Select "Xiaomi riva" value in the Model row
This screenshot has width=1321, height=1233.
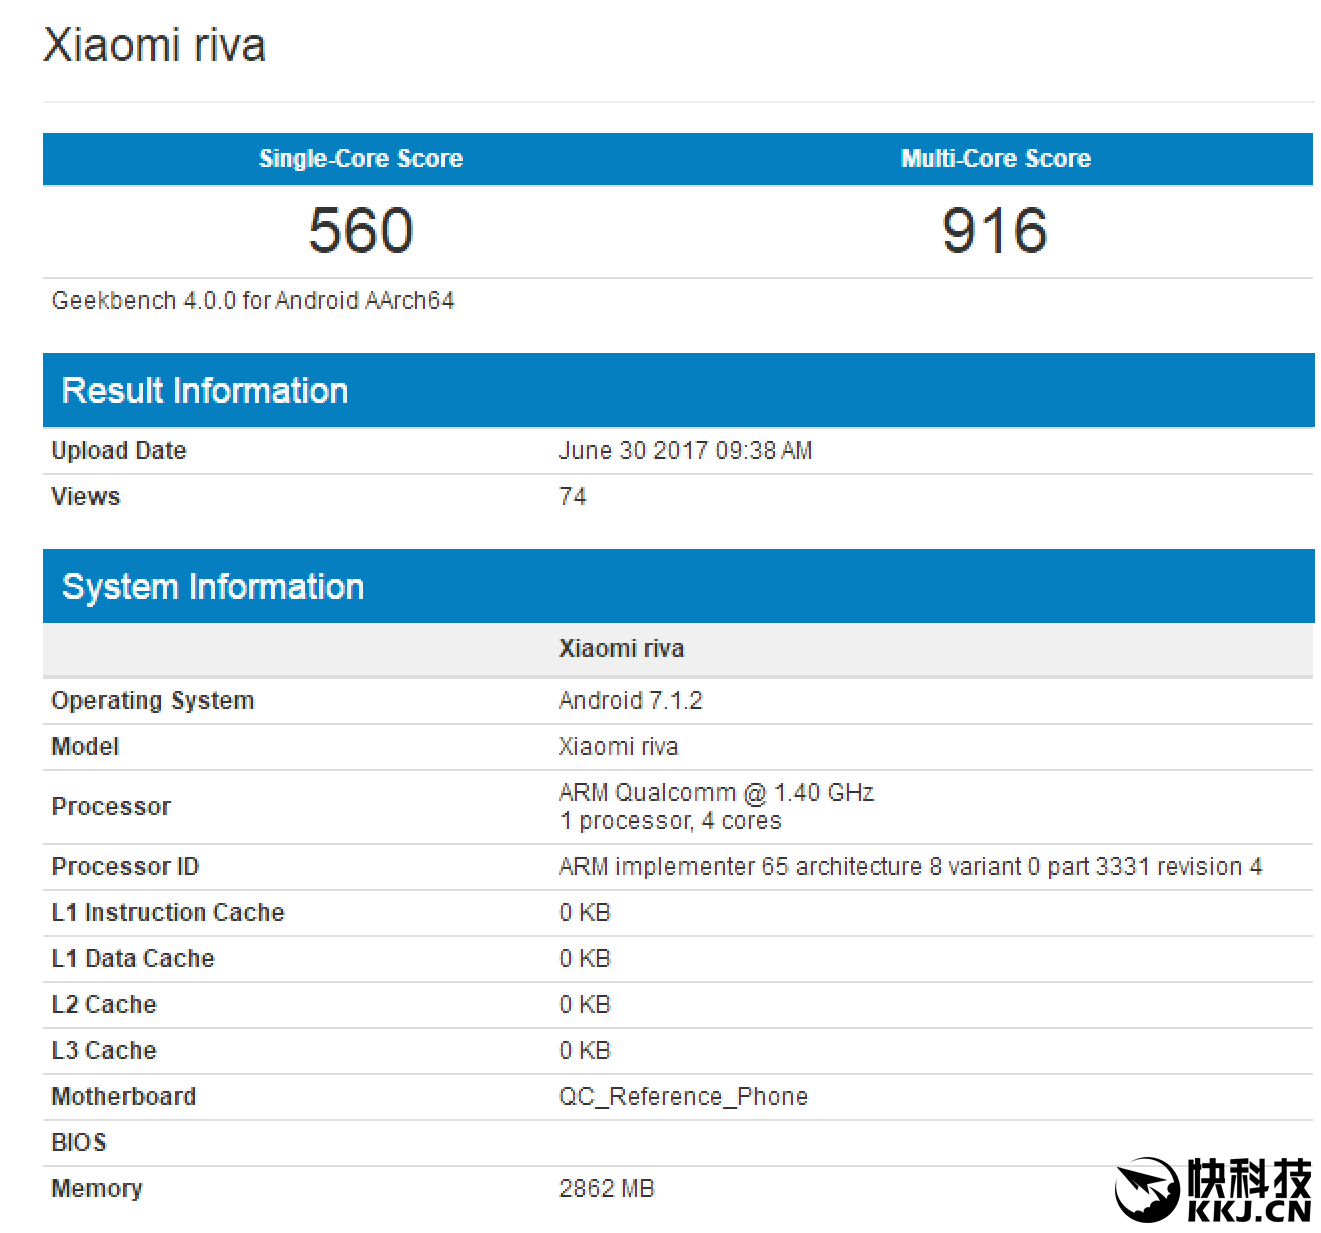click(619, 746)
